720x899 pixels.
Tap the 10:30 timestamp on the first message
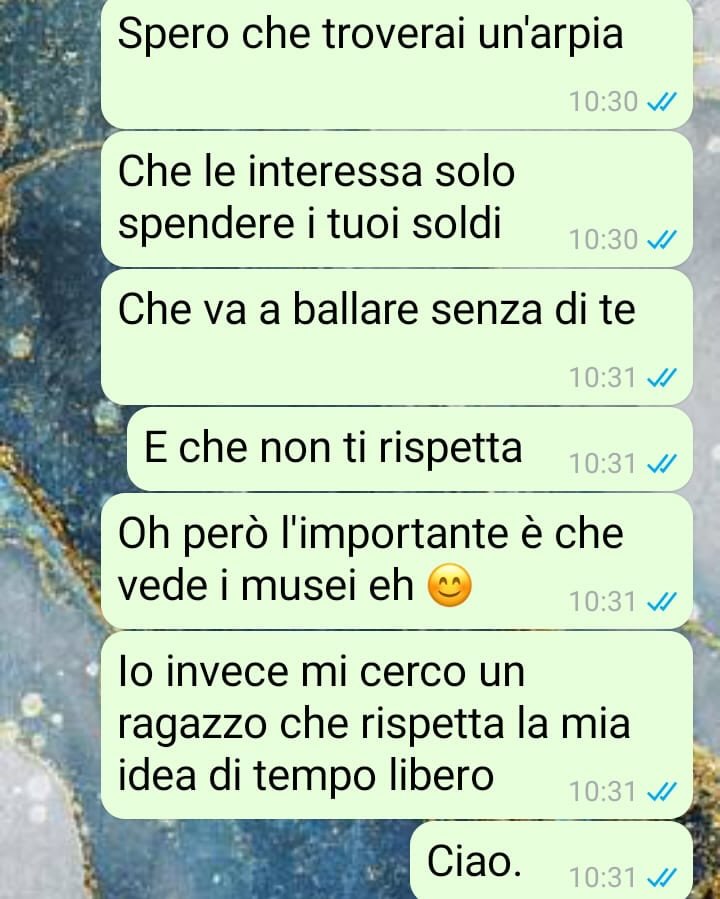point(603,102)
